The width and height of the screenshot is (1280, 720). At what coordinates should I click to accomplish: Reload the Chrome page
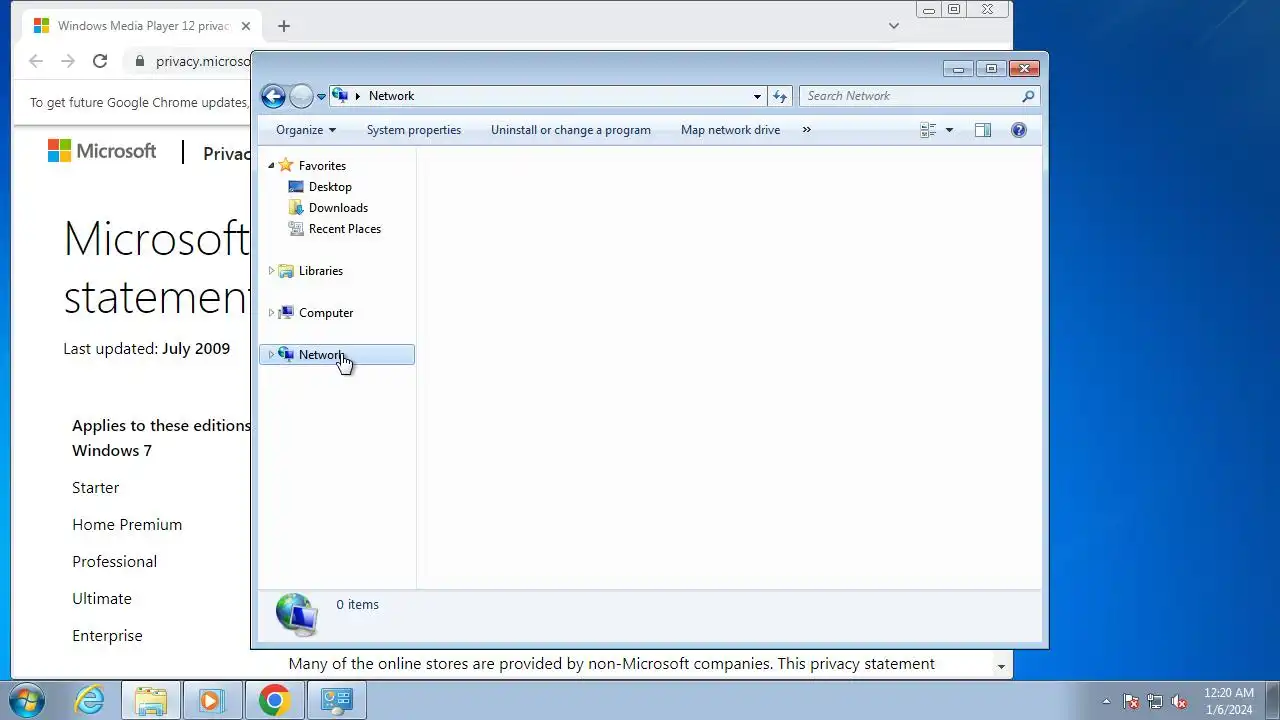pos(100,61)
